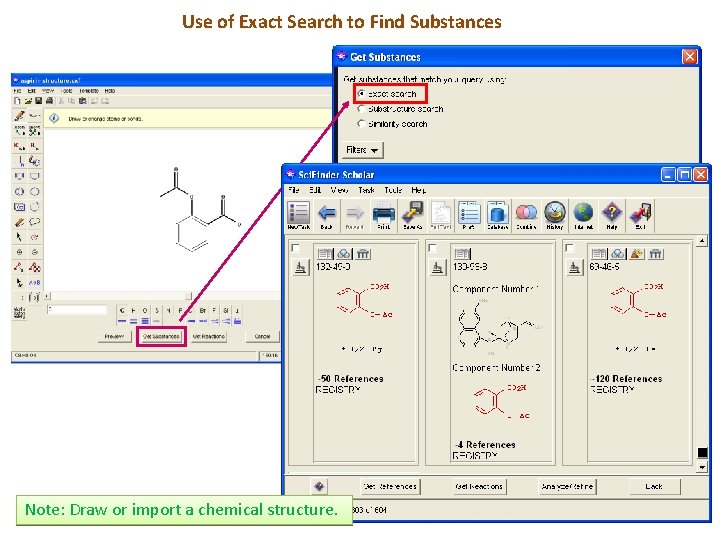Click the Combine overlapping circles icon
Viewport: 720px width, 540px height.
tap(526, 215)
